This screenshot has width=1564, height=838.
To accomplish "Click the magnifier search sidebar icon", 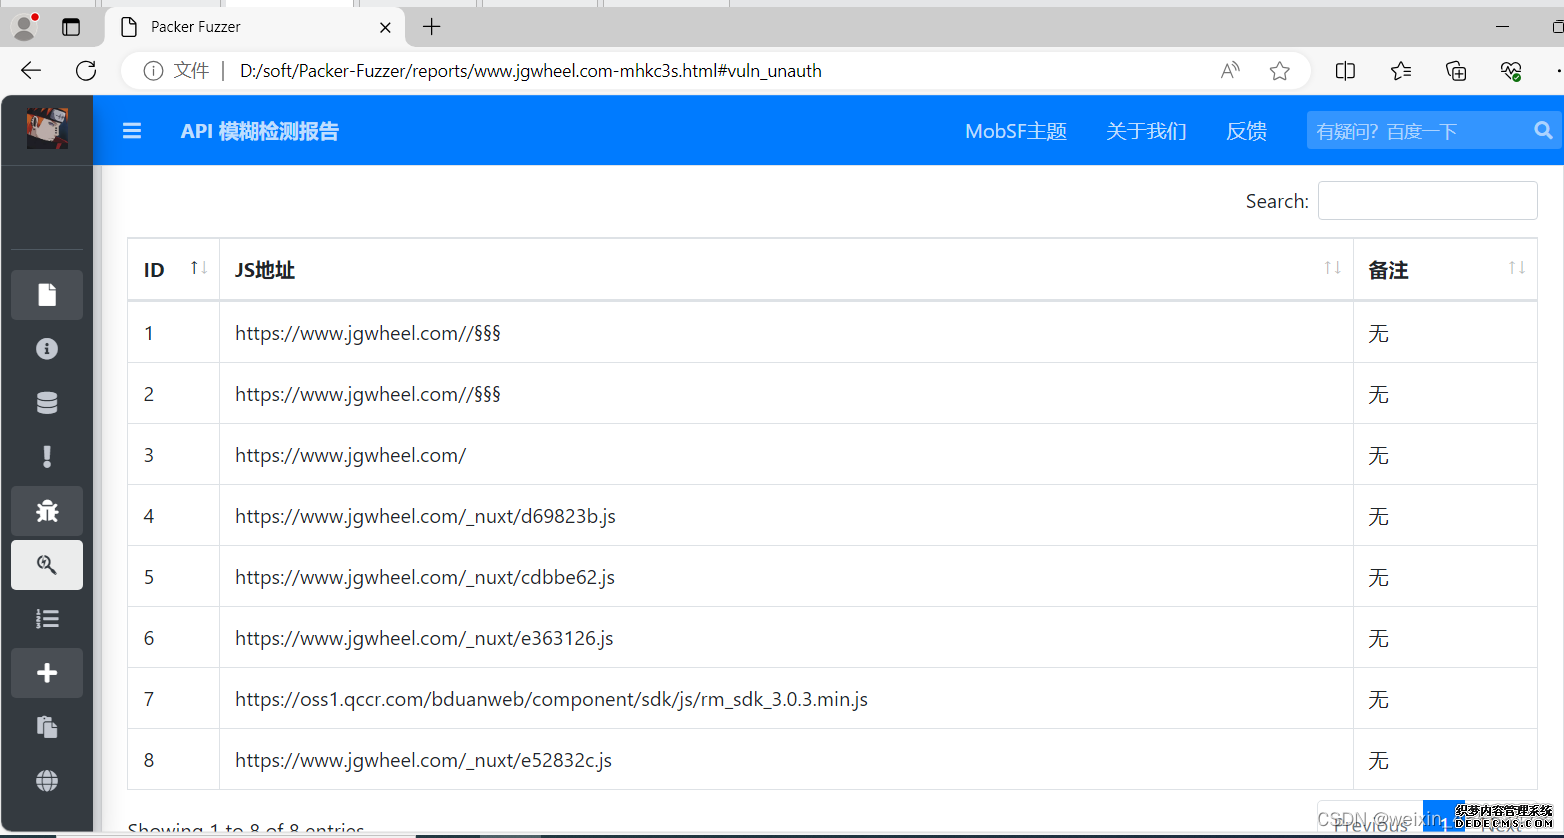I will click(47, 565).
